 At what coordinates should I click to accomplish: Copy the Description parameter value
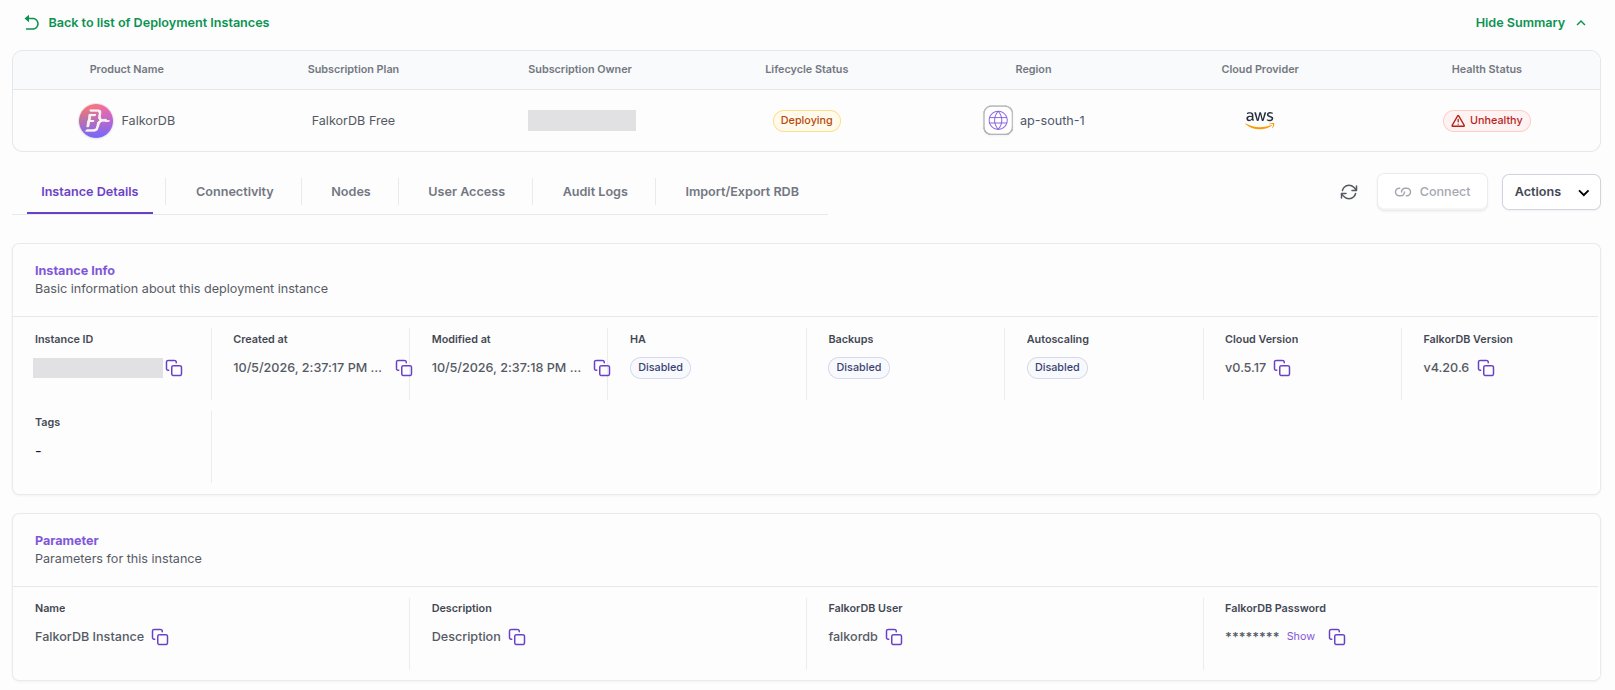click(517, 637)
